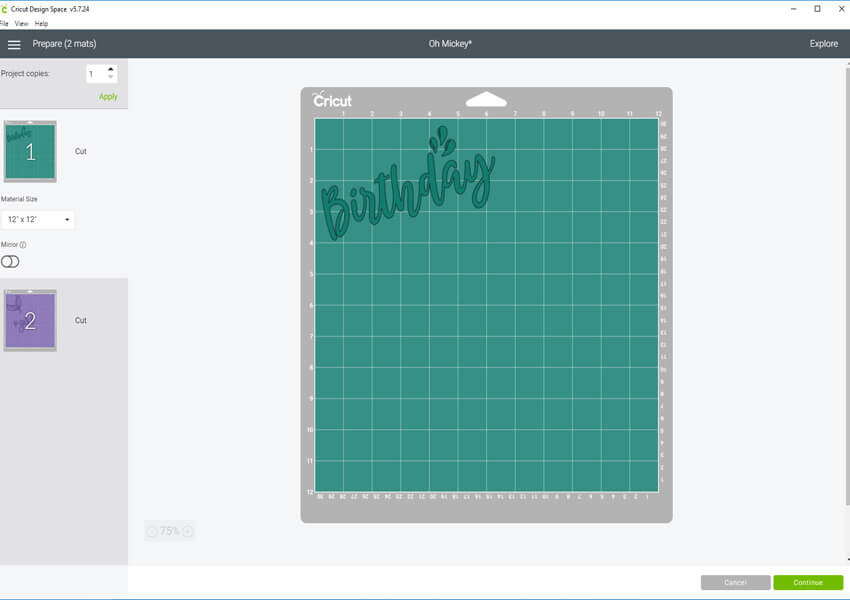
Task: Click the vertical scrollbar of the mat view
Action: 848,285
